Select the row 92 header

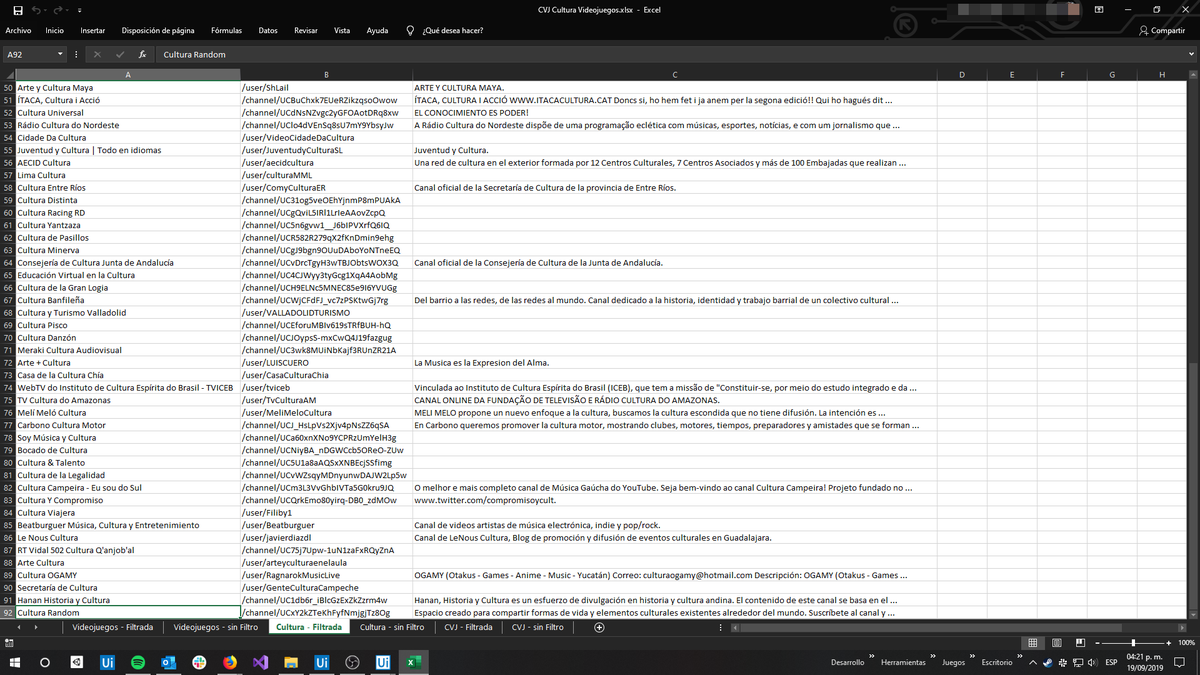click(x=8, y=613)
